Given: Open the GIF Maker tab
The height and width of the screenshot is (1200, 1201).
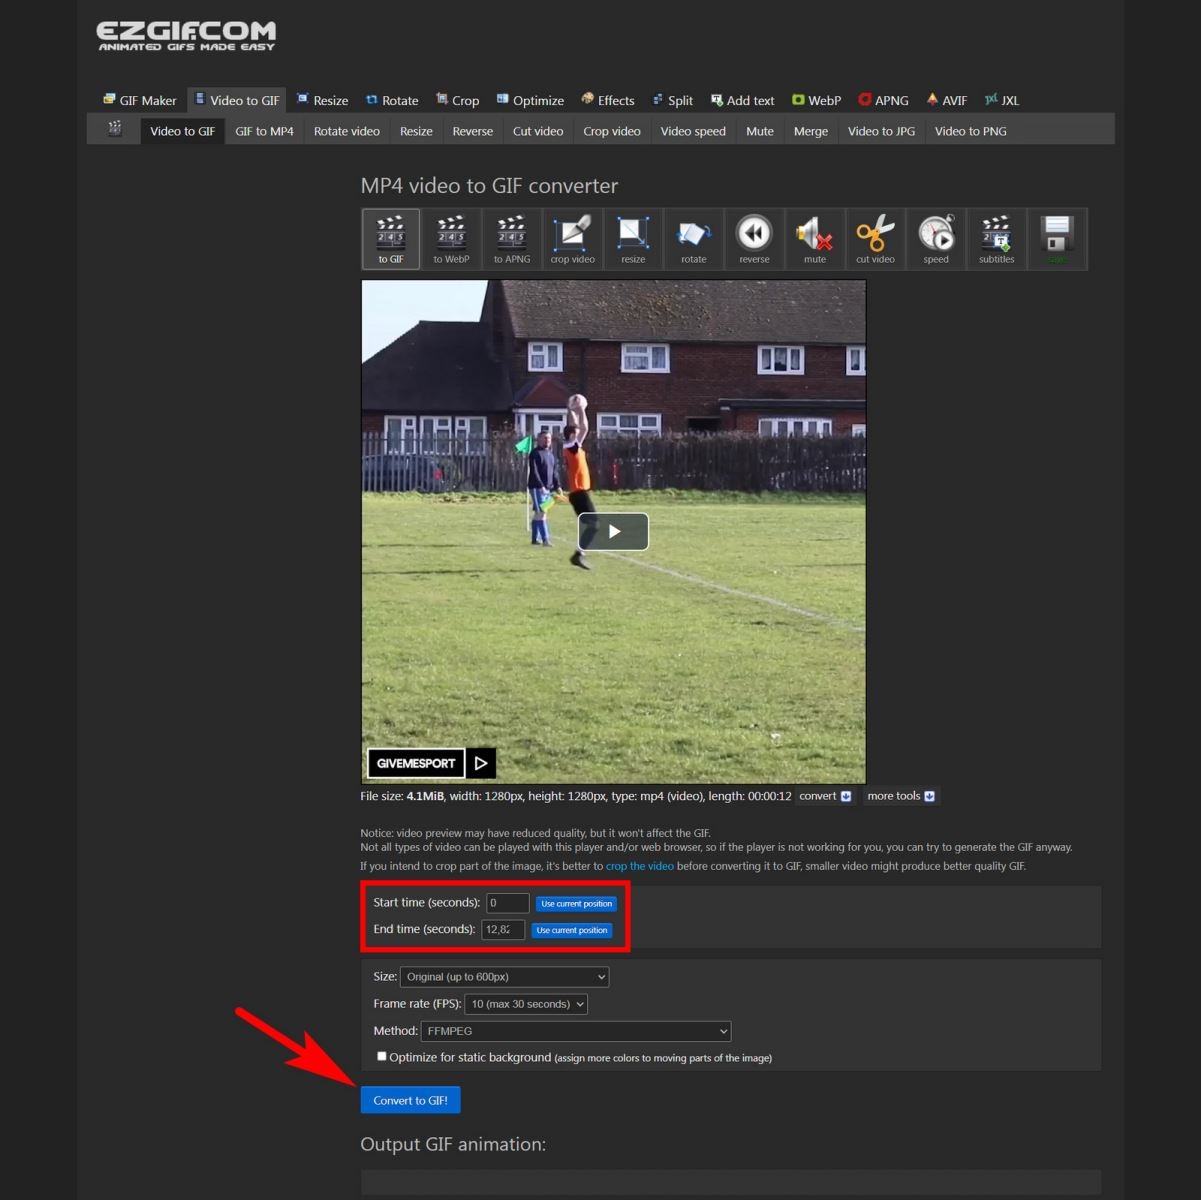Looking at the screenshot, I should pyautogui.click(x=139, y=100).
